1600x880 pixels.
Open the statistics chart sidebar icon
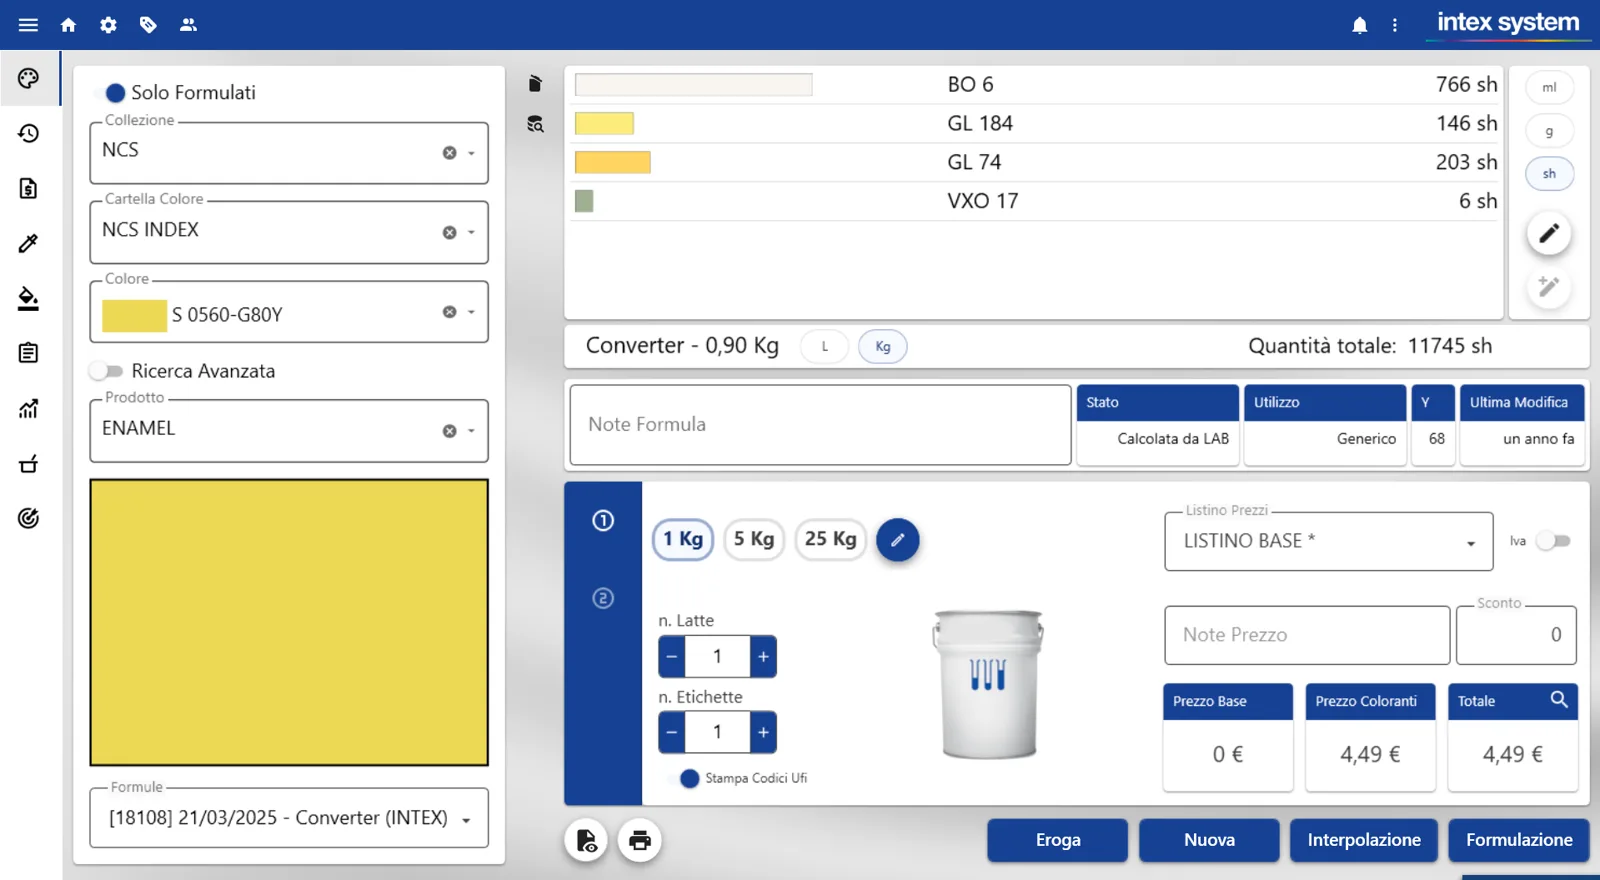tap(28, 408)
